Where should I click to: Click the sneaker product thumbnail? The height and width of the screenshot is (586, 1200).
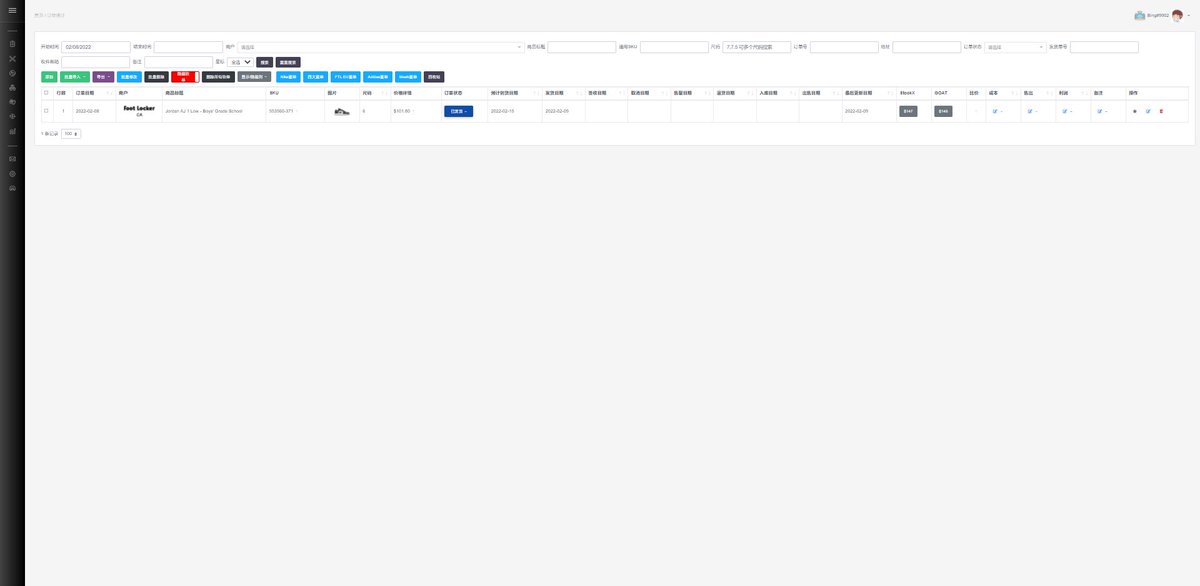(343, 111)
